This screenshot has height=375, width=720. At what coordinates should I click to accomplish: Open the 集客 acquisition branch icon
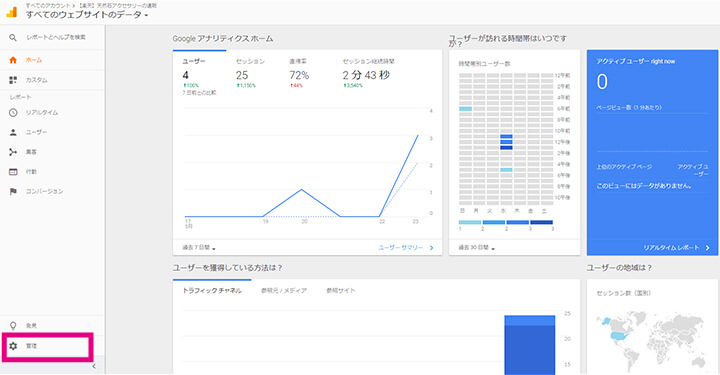13,152
